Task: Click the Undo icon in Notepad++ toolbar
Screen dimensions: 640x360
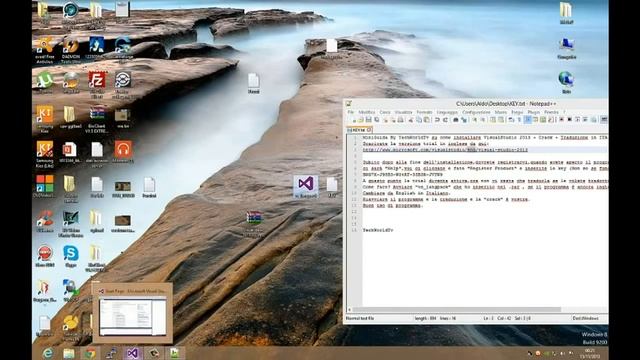Action: coord(437,120)
